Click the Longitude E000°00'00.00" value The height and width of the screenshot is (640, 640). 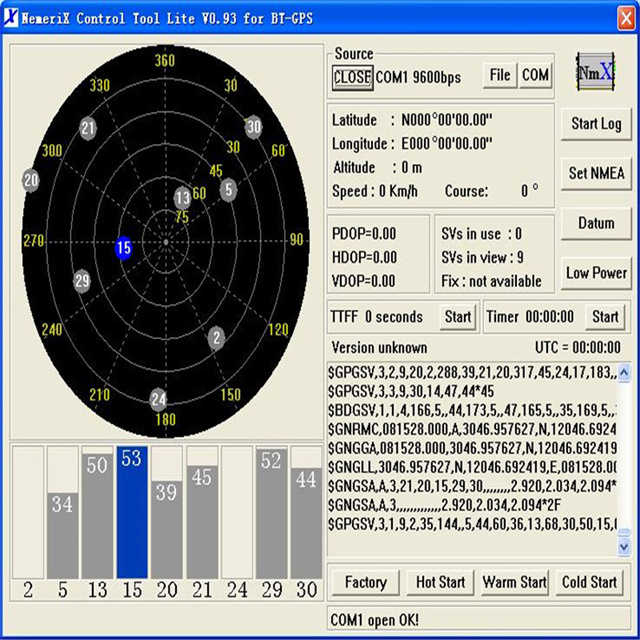point(447,144)
